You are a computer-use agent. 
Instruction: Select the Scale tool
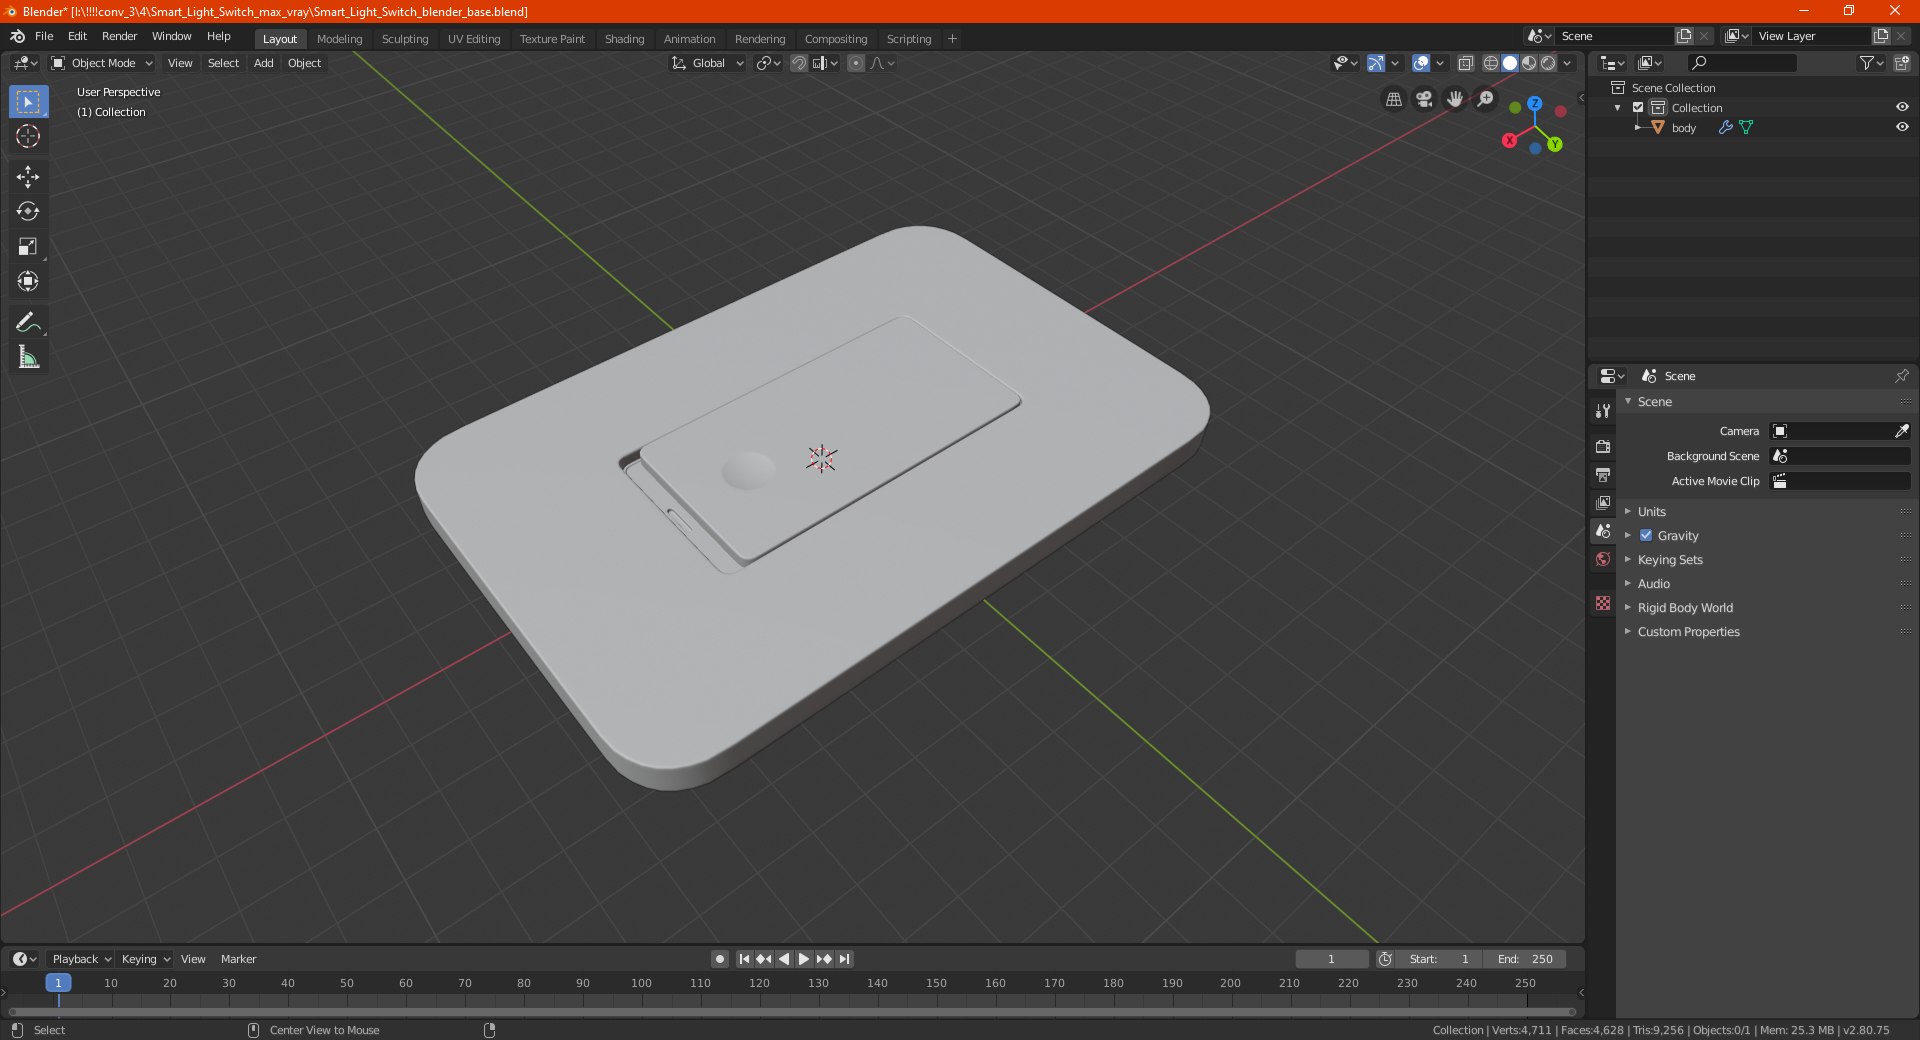(28, 246)
